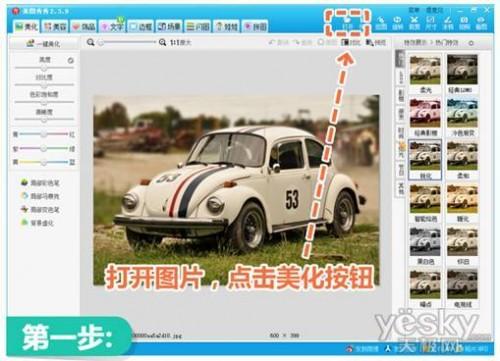Click the 旋转 rotate tool icon
500x361 pixels.
397,23
